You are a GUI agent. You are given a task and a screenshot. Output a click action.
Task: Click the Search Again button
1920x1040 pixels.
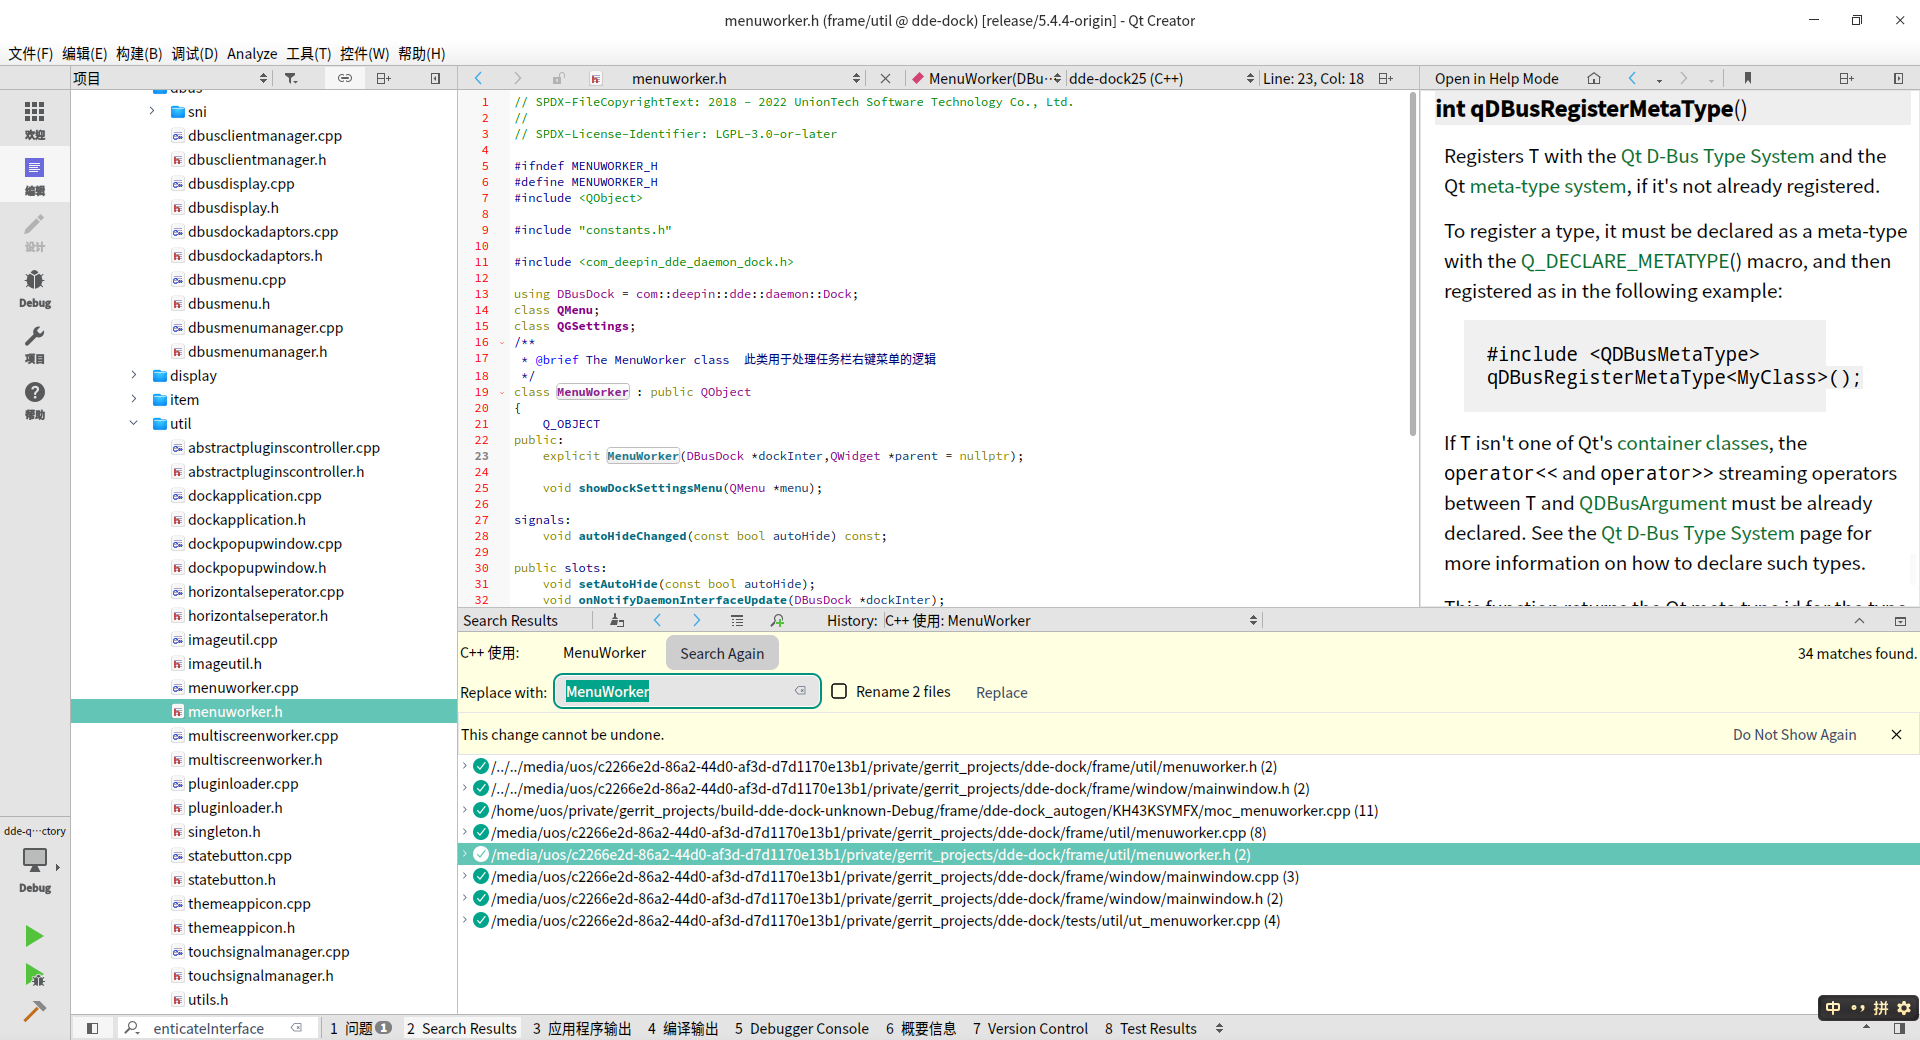pos(722,654)
